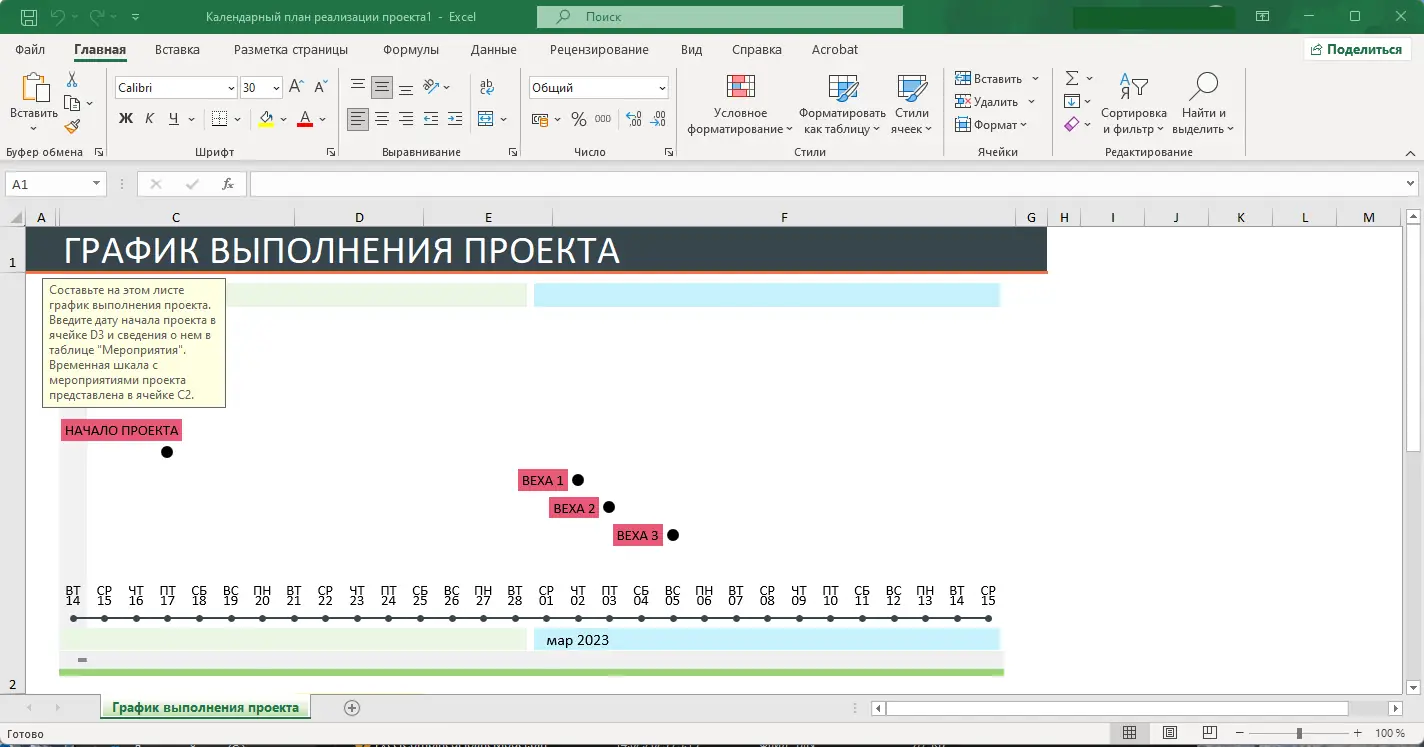Click the Merge and Center icon
Screen dimensions: 1424x747
[487, 119]
